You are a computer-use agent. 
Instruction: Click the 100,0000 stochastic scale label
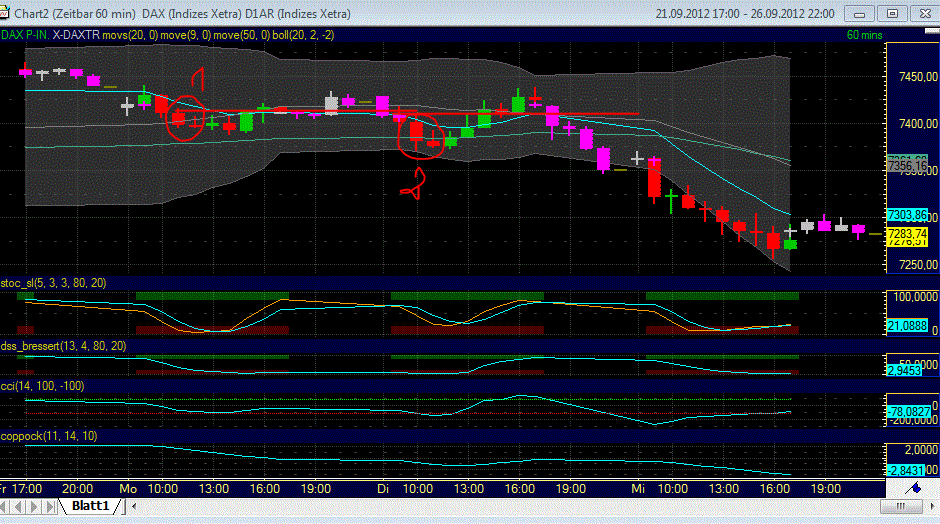915,297
